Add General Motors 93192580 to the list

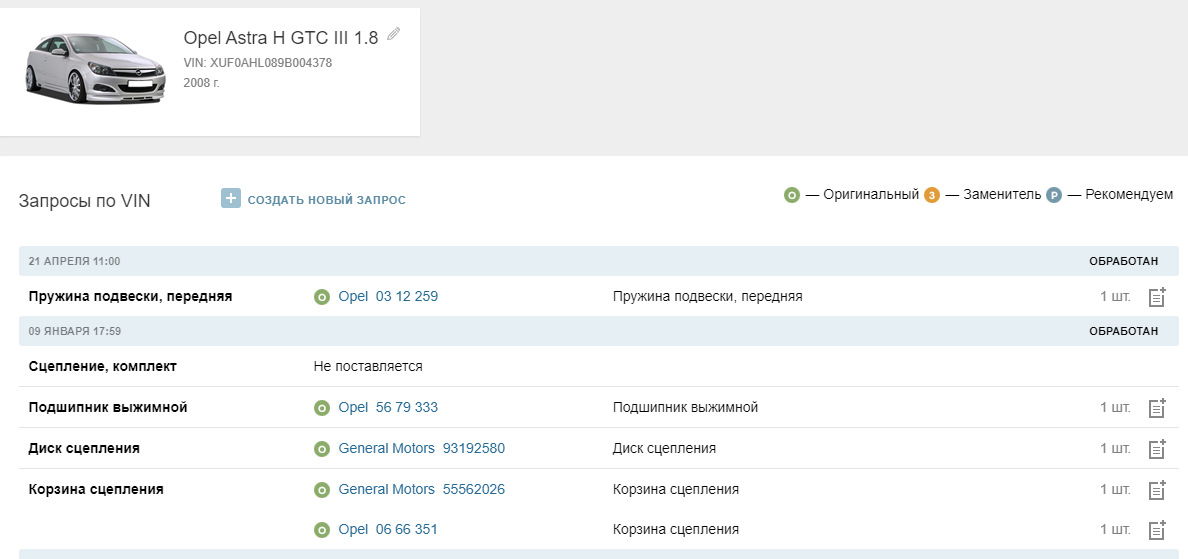tap(1157, 449)
